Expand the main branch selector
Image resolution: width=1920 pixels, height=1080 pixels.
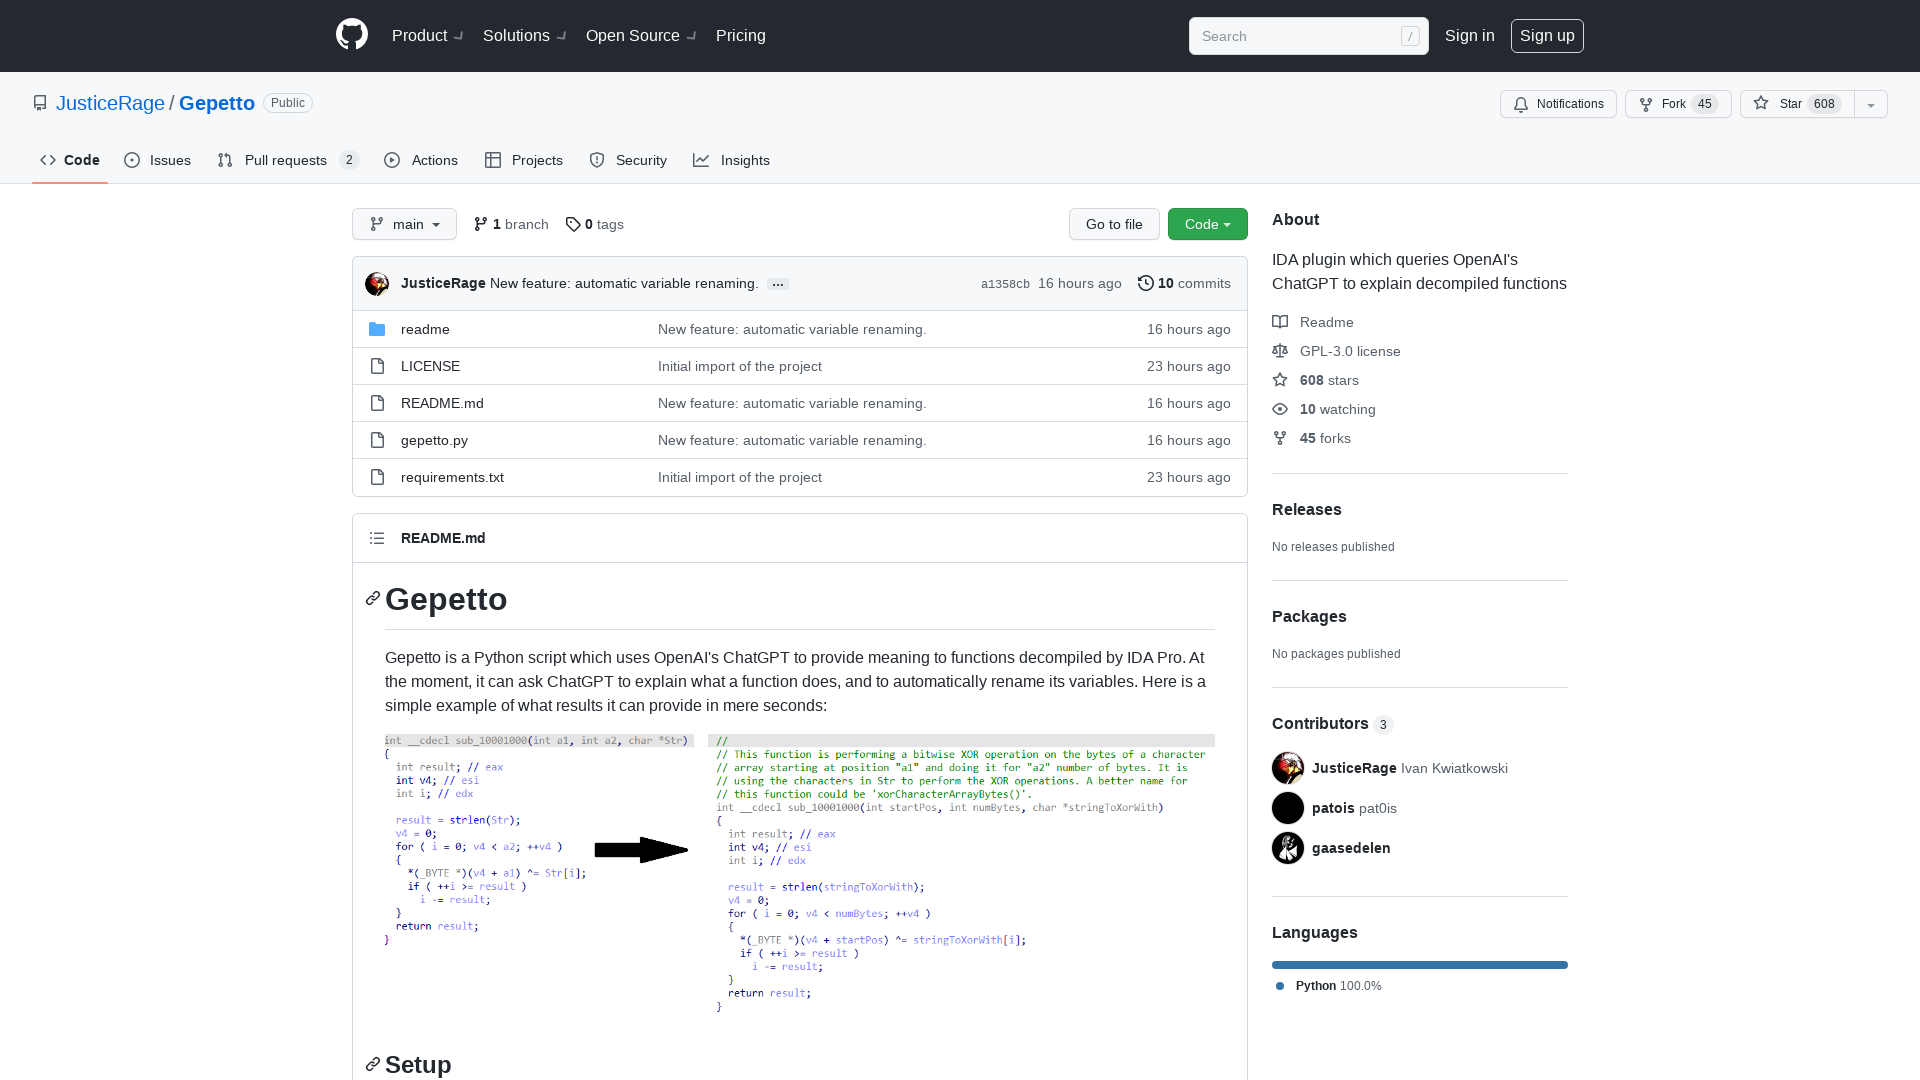point(404,224)
